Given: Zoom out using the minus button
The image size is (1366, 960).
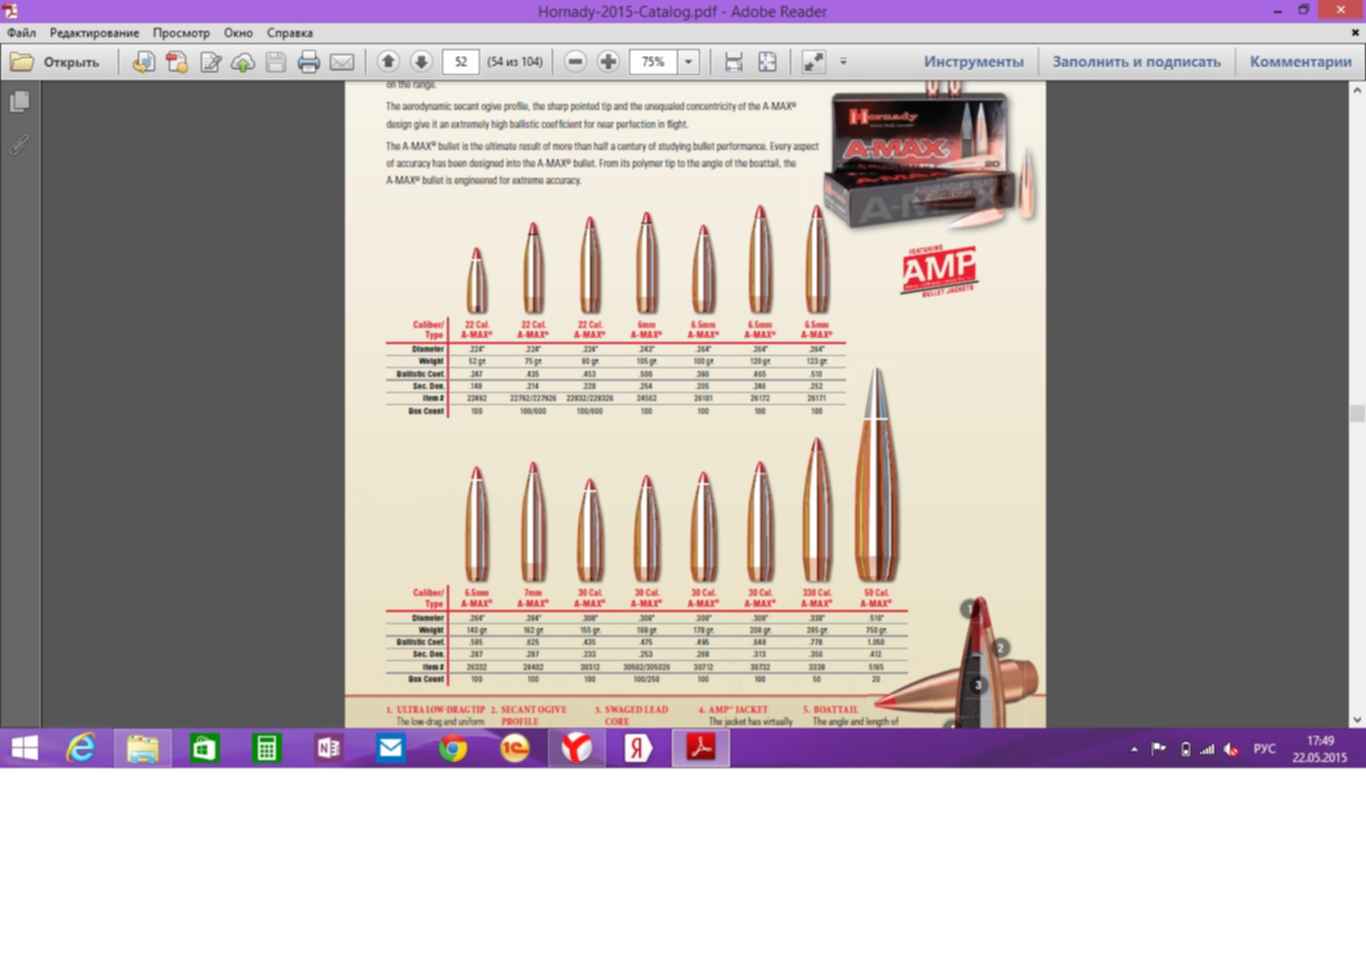Looking at the screenshot, I should (x=575, y=62).
